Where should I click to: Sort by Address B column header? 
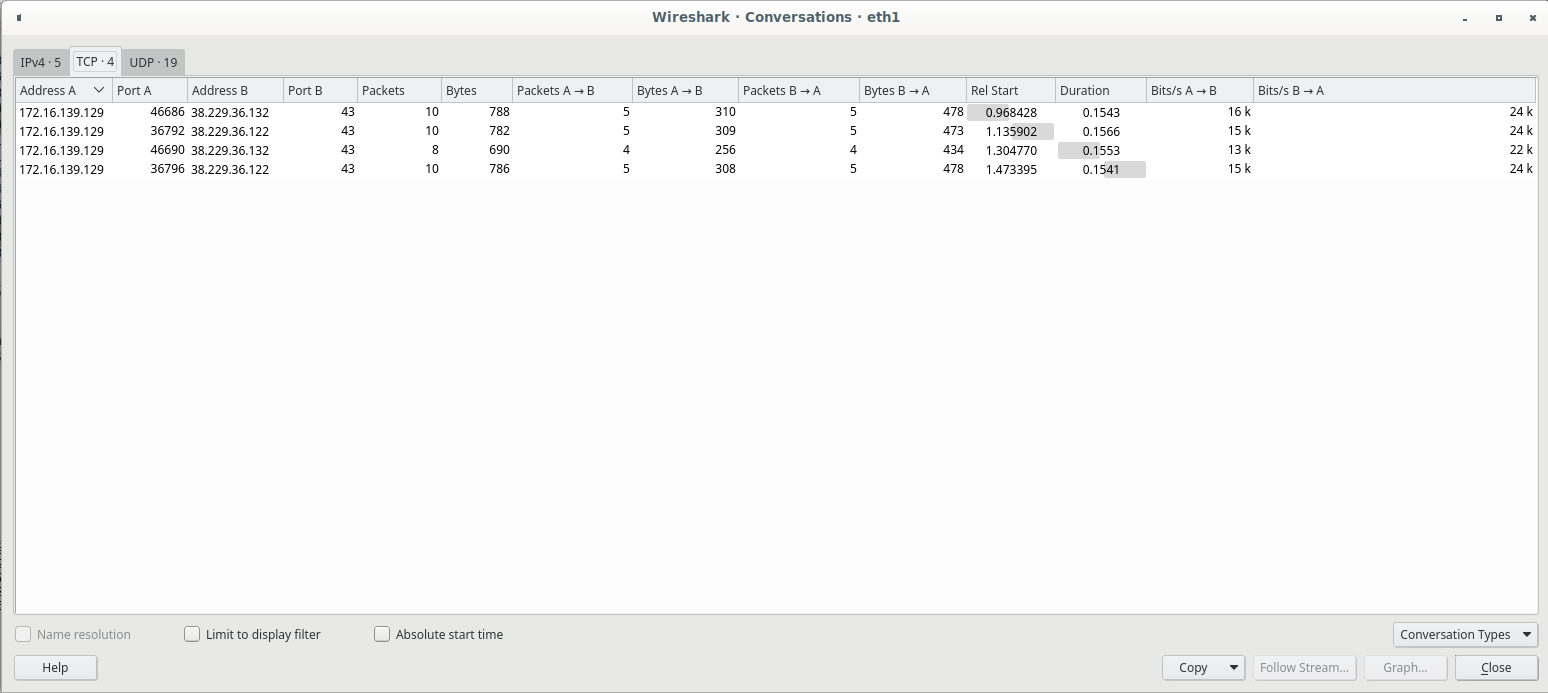pos(236,90)
